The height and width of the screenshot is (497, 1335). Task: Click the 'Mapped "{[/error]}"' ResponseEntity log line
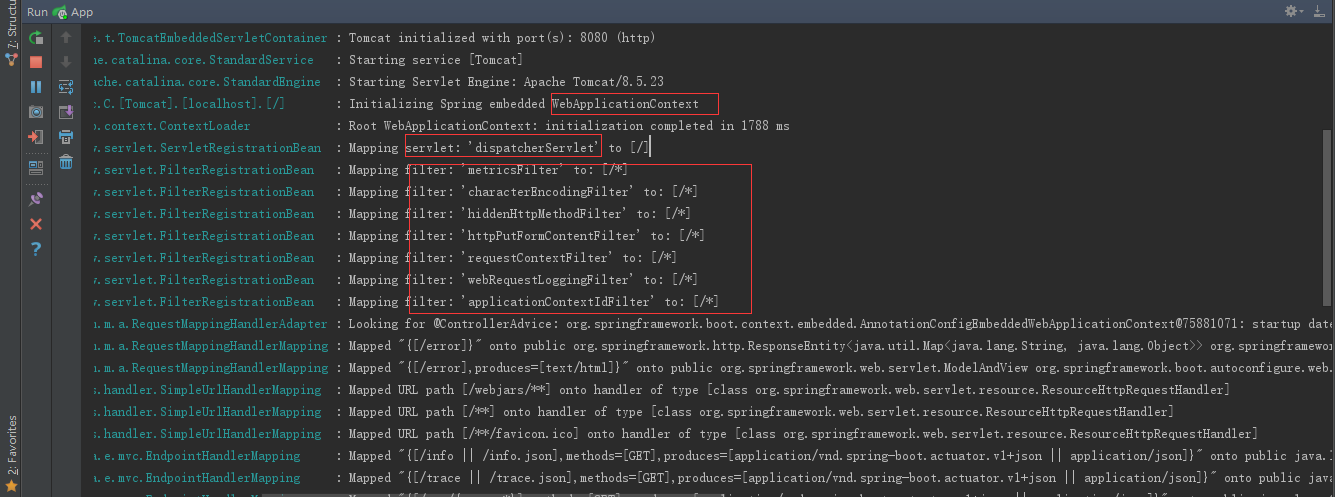pos(841,346)
